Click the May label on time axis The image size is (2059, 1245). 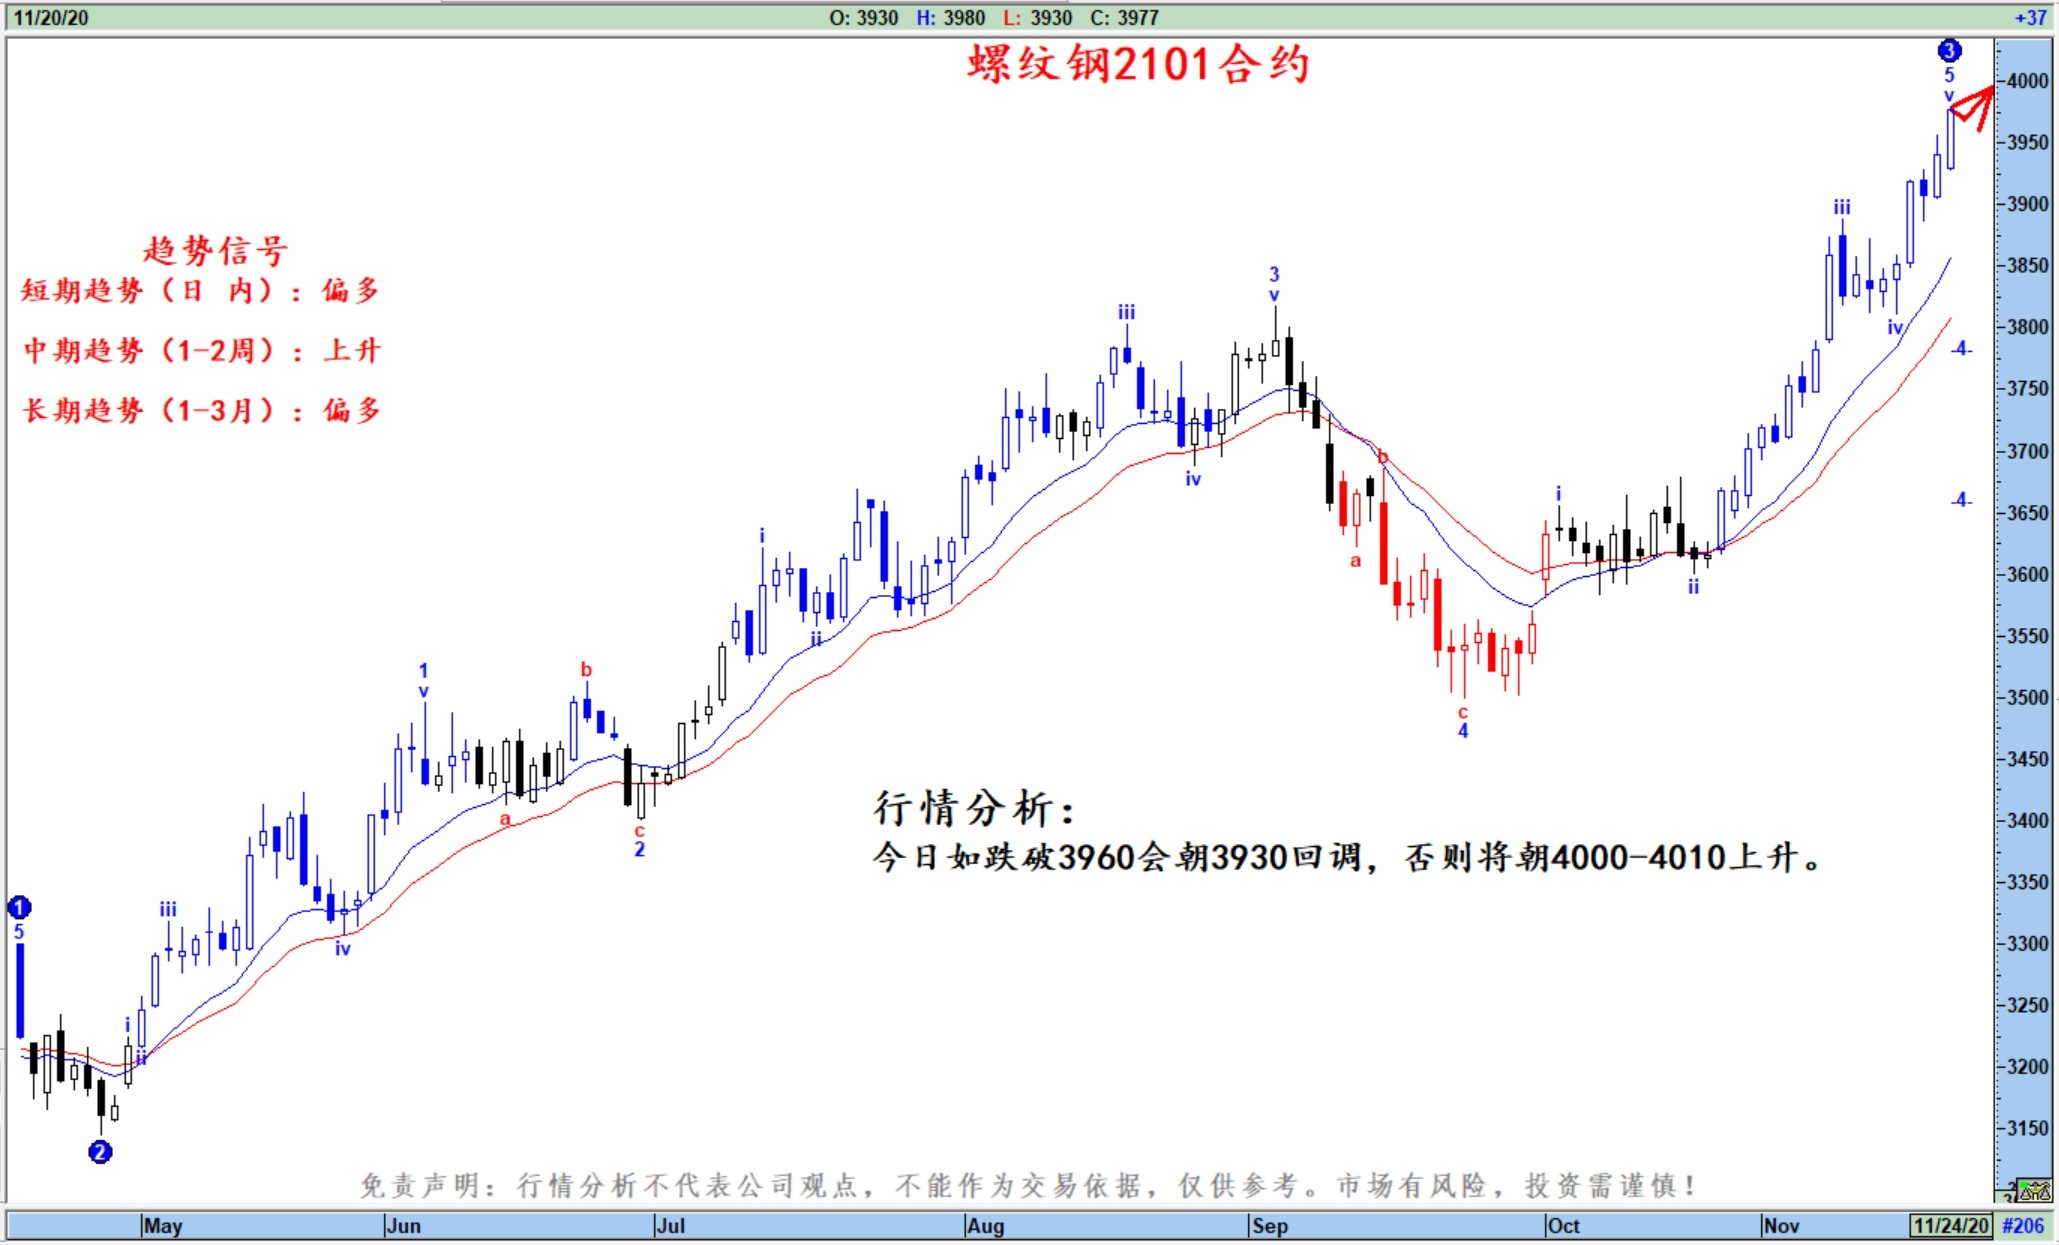point(163,1225)
